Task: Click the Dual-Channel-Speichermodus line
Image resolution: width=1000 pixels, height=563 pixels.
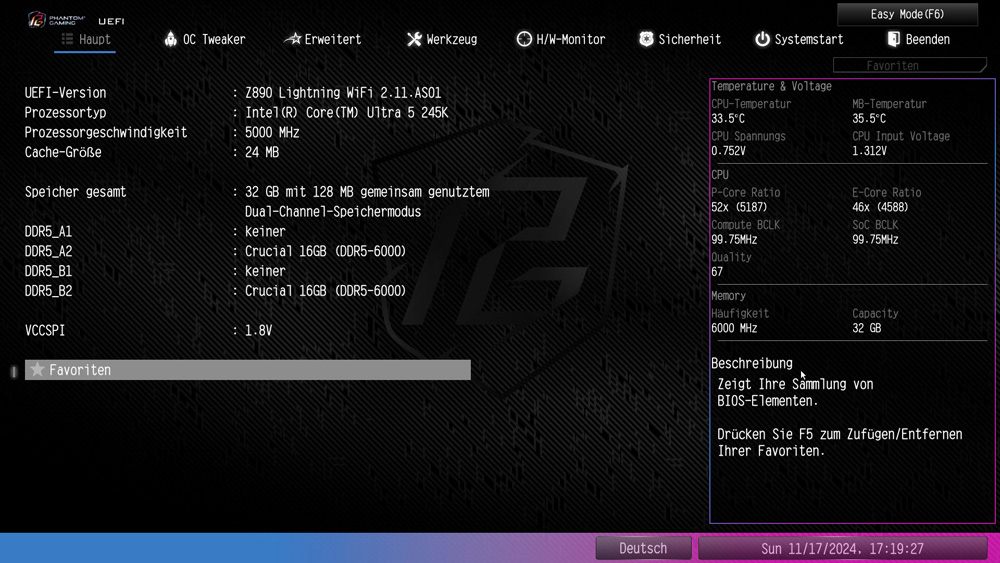Action: tap(333, 211)
